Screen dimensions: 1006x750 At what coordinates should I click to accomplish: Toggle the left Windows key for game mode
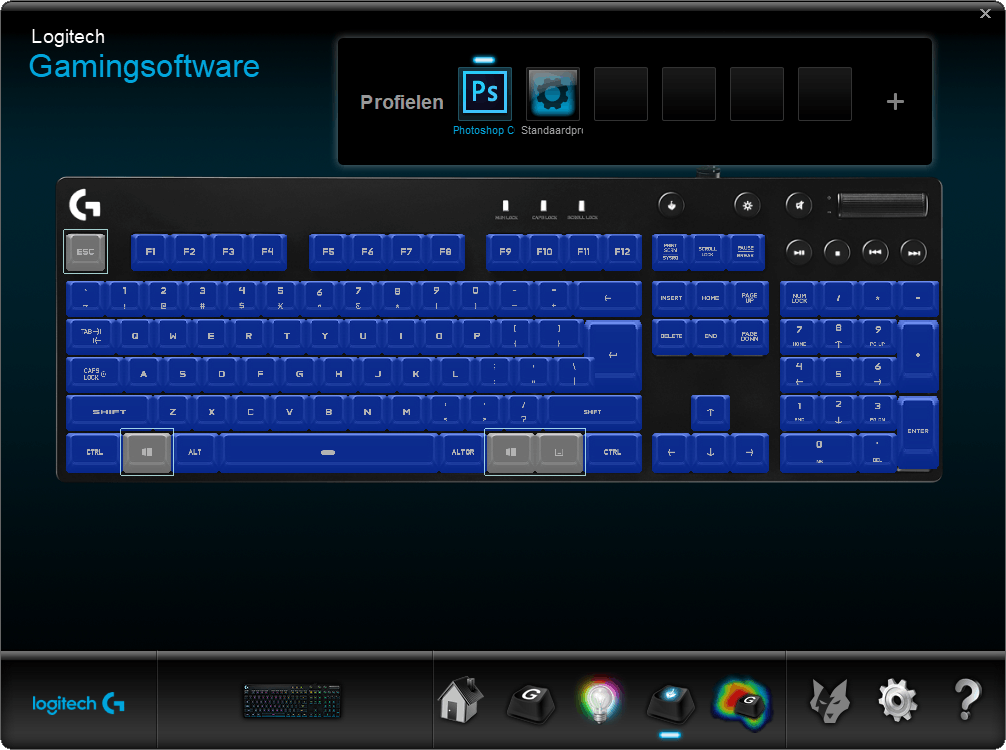tap(147, 452)
